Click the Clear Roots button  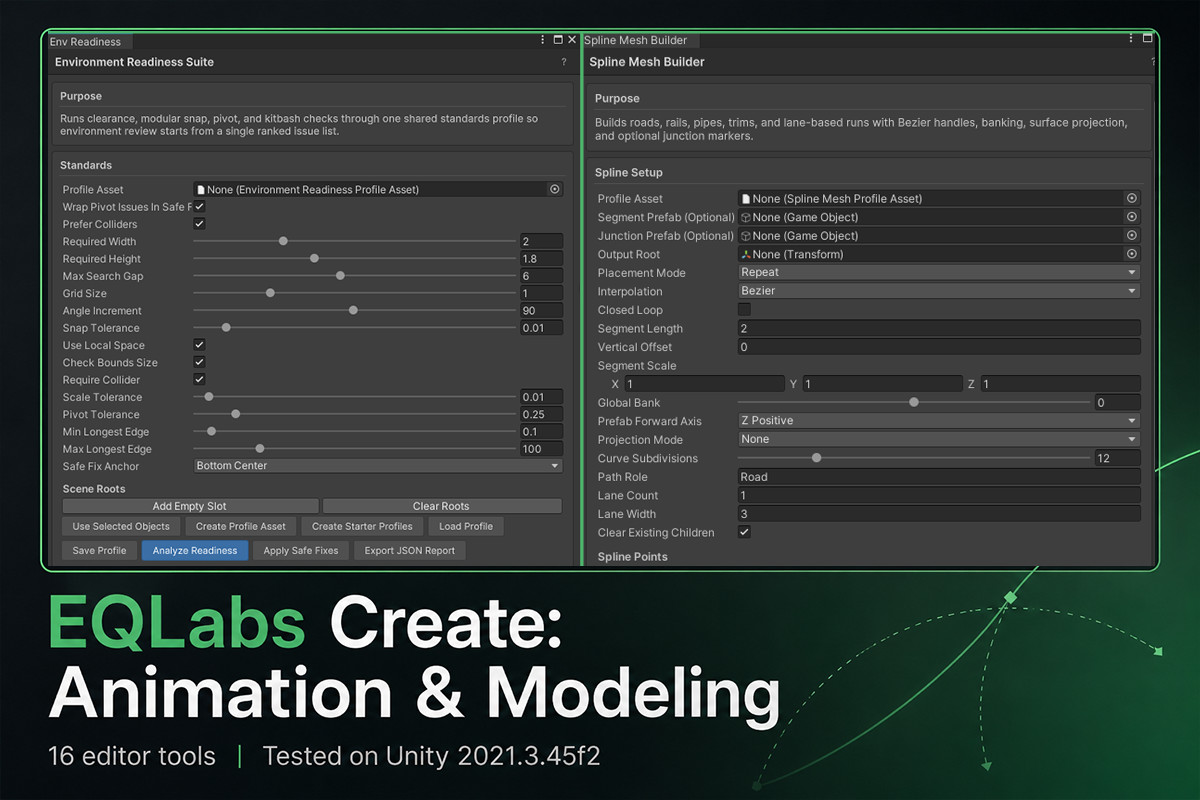(x=441, y=506)
